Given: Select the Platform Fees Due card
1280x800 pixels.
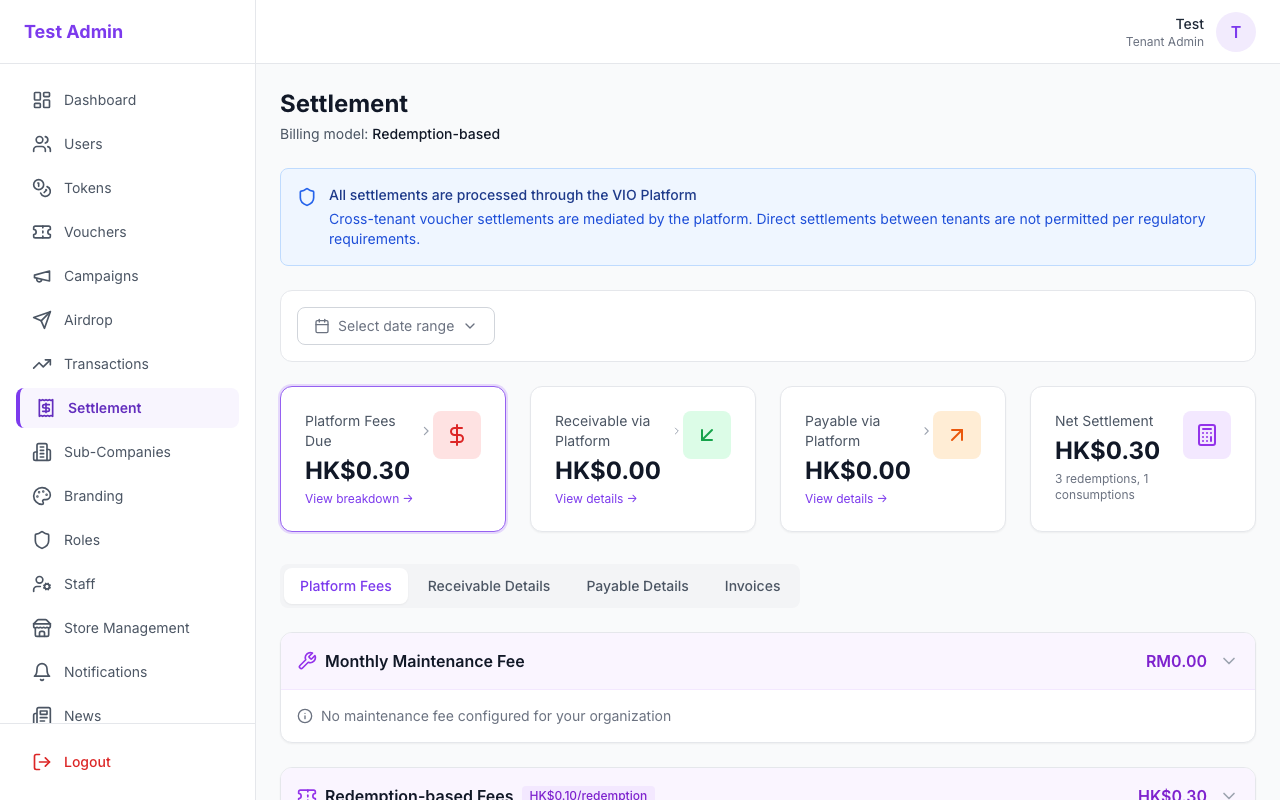Looking at the screenshot, I should point(393,459).
